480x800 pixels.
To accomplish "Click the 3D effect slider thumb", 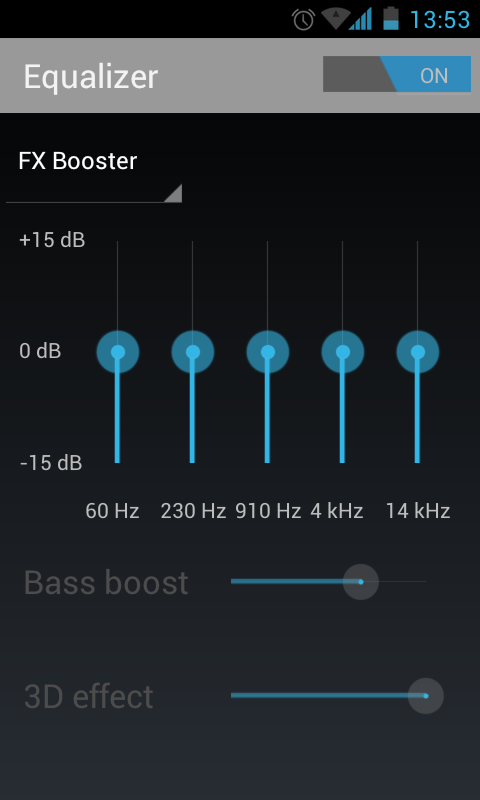I will [426, 695].
